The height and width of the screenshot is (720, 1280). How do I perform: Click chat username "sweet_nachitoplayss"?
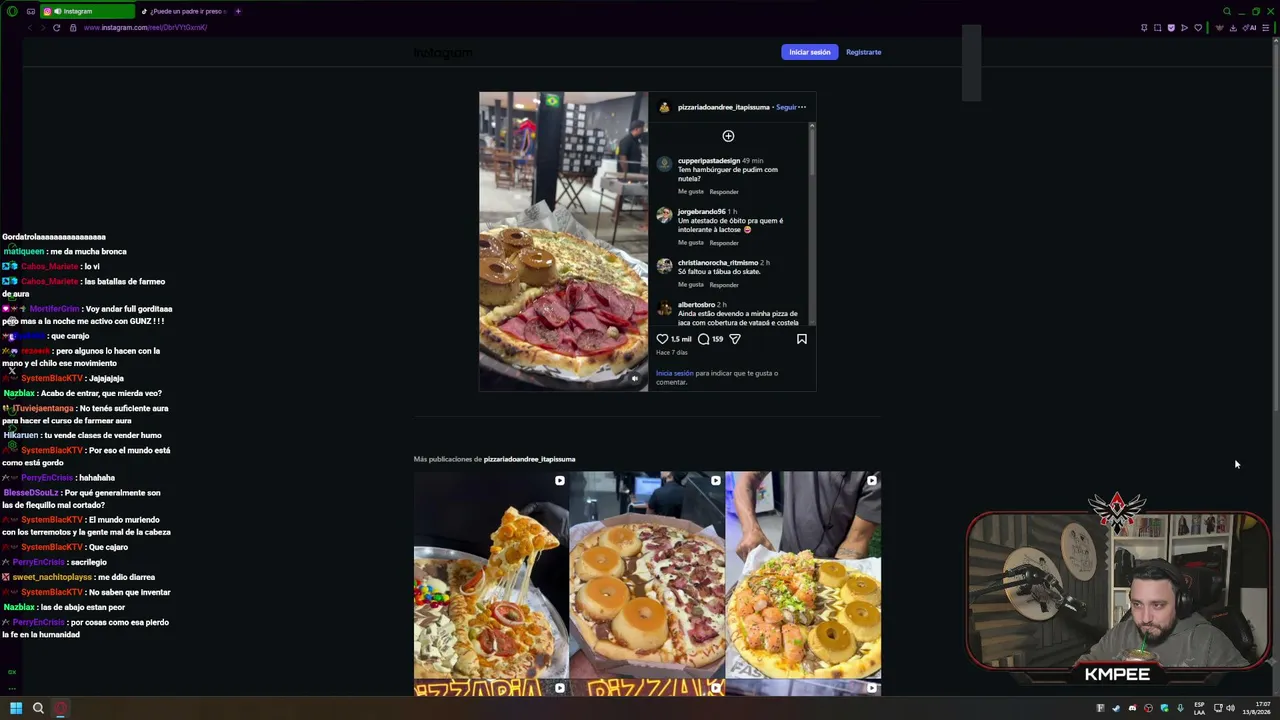[x=52, y=577]
